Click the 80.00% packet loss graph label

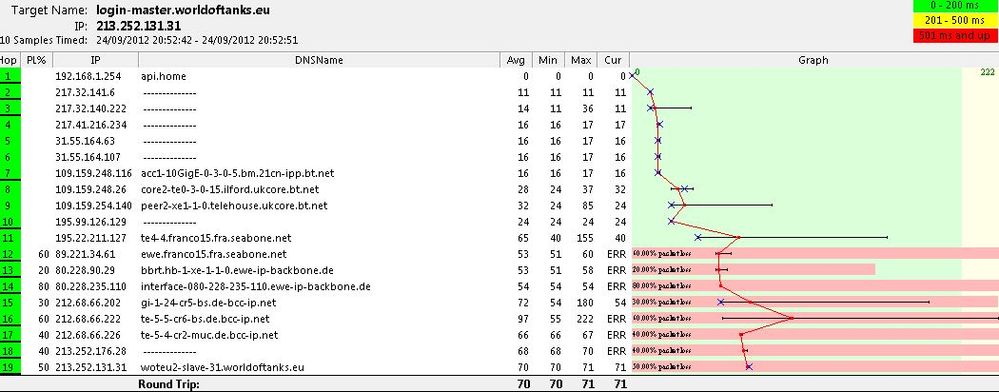click(661, 287)
